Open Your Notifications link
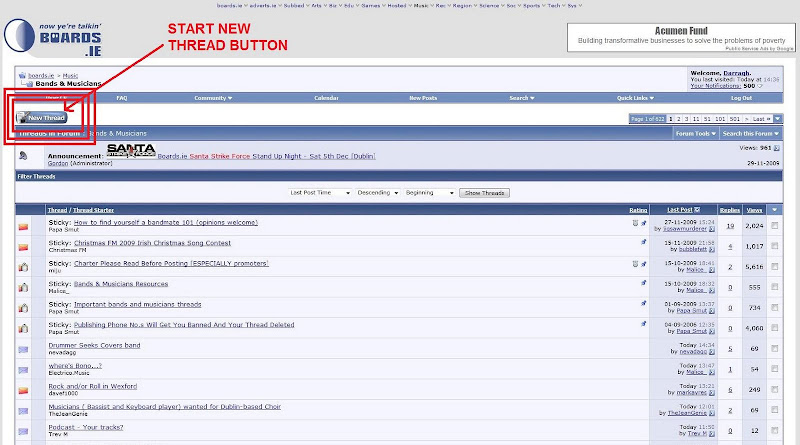The width and height of the screenshot is (800, 445). pos(715,86)
